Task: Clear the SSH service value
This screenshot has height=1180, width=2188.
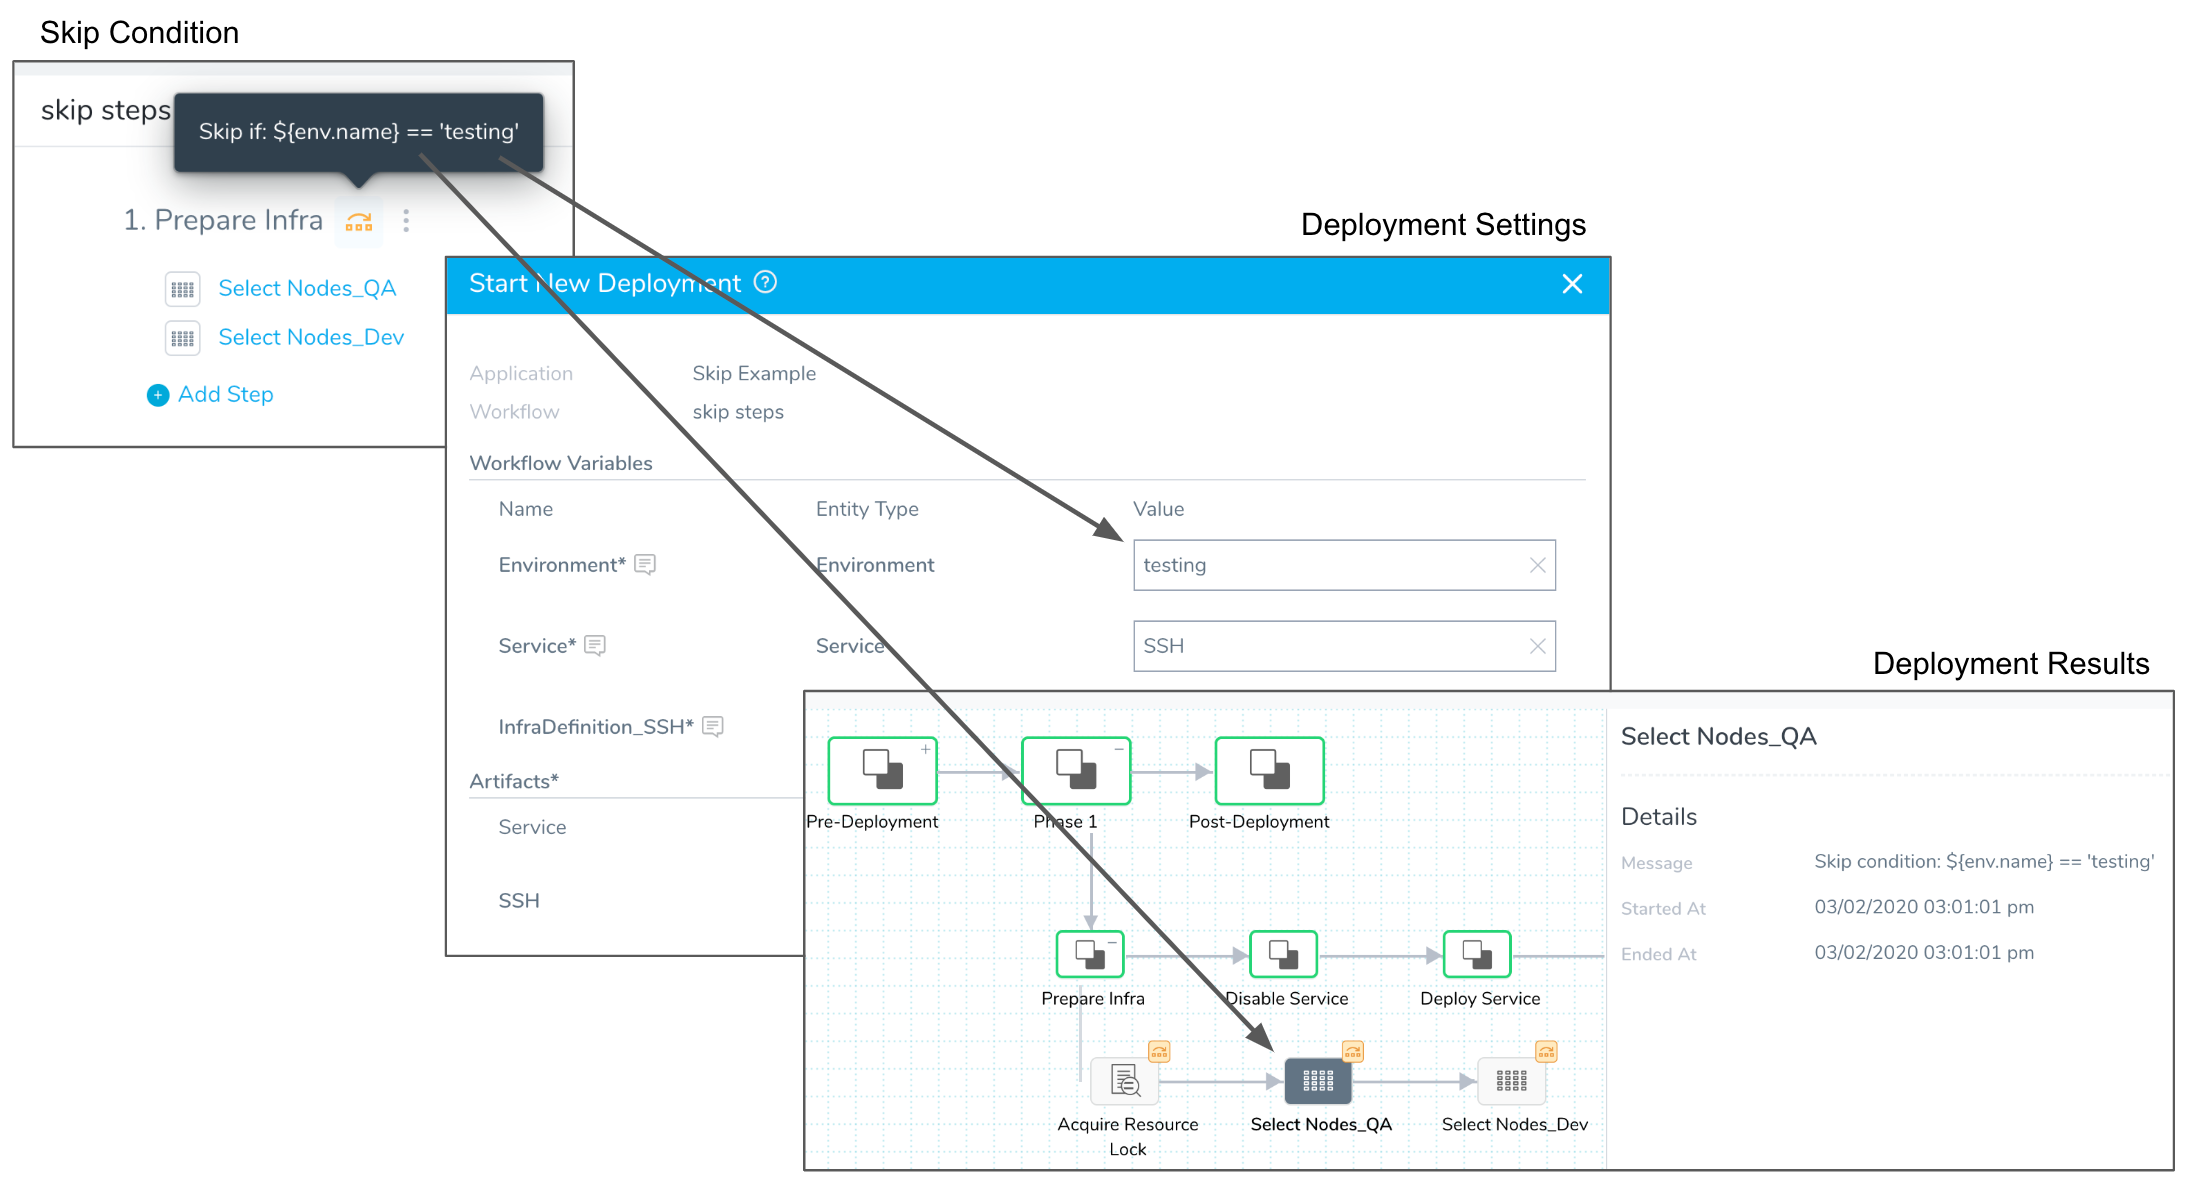Action: 1538,646
